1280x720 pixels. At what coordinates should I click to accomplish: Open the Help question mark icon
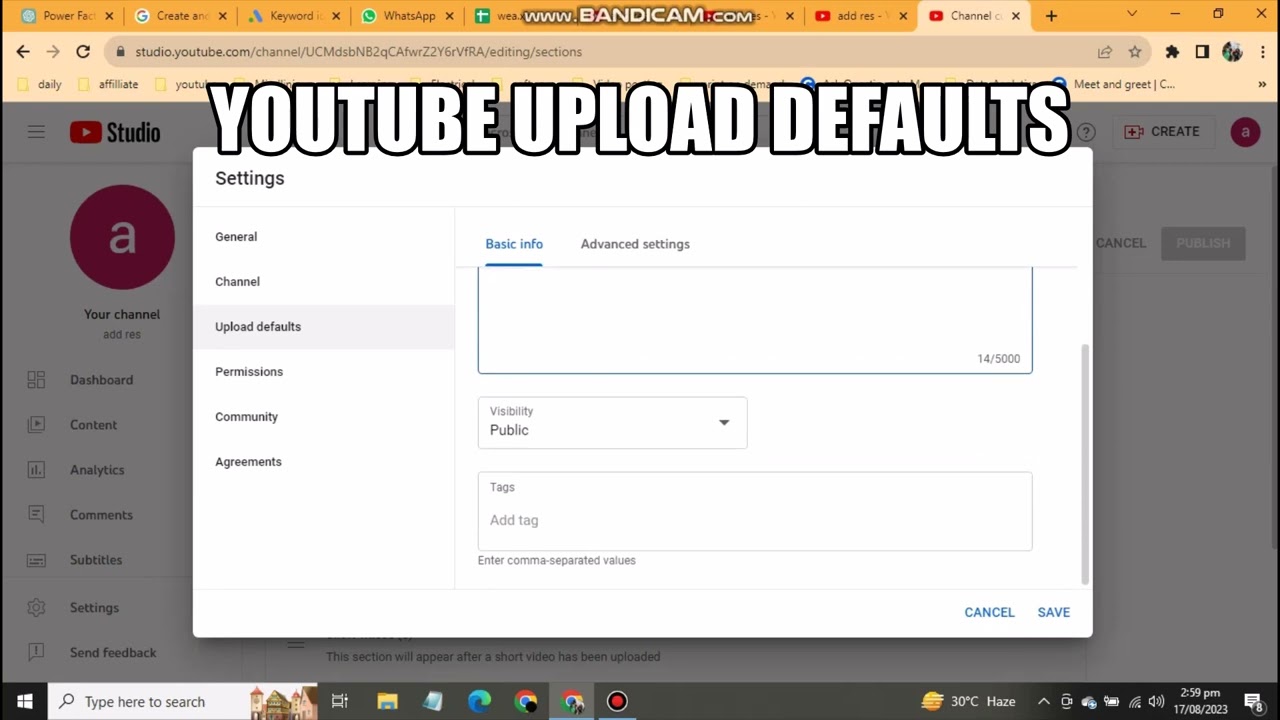coord(1086,132)
